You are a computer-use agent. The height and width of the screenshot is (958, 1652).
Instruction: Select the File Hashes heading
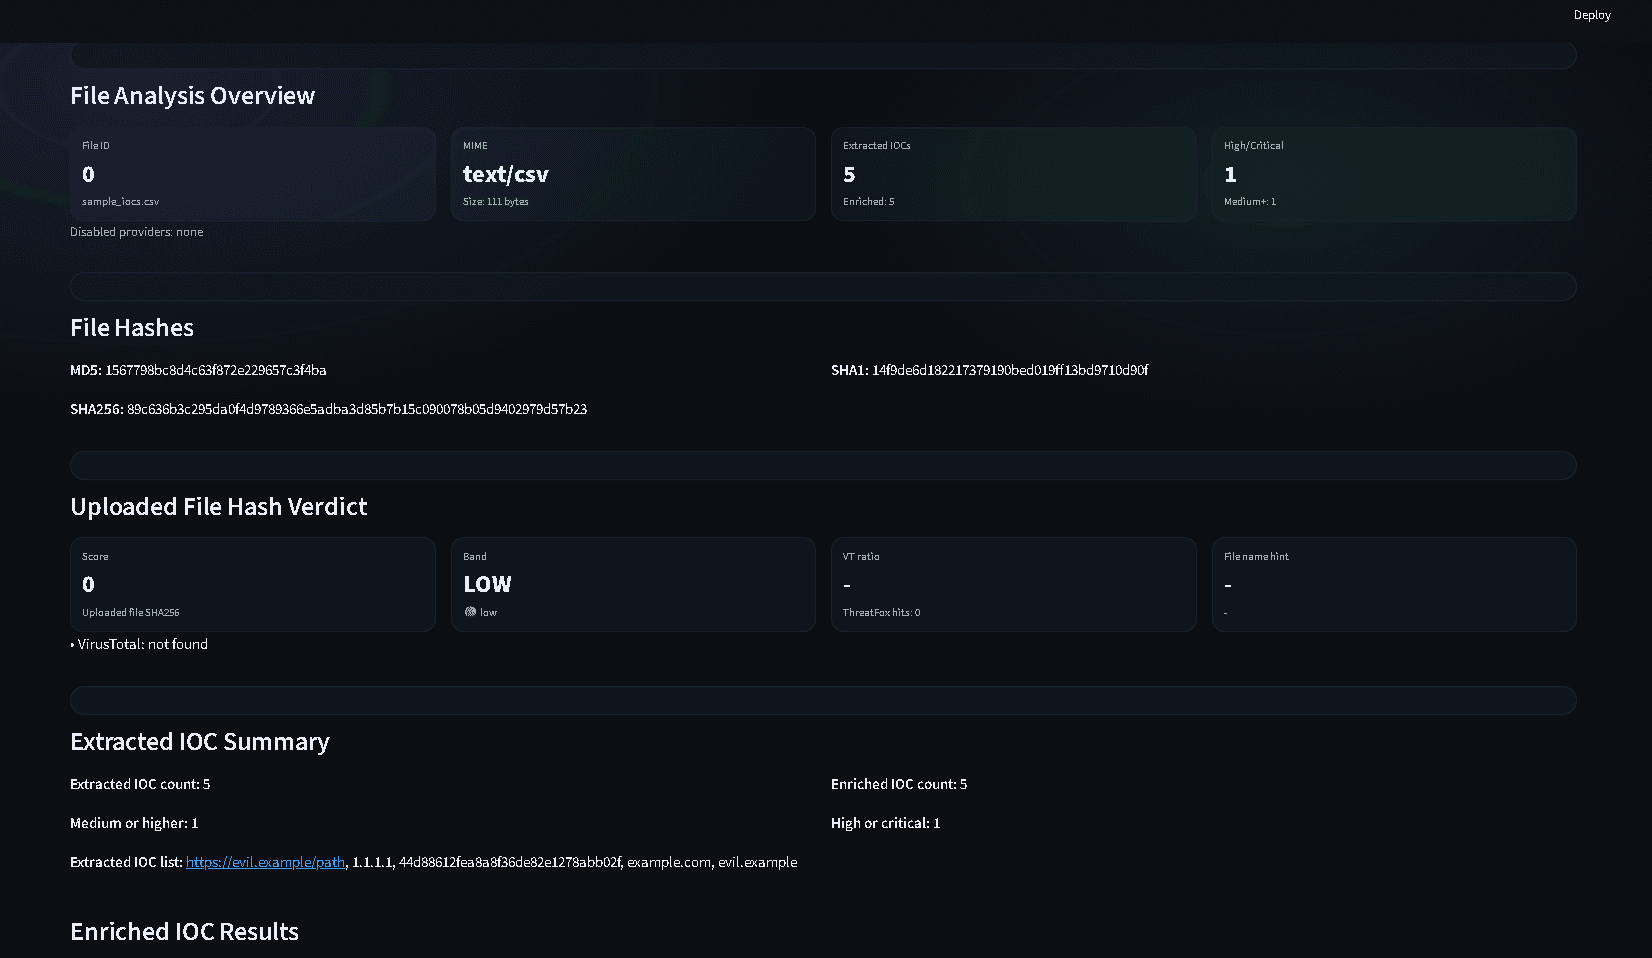(132, 328)
